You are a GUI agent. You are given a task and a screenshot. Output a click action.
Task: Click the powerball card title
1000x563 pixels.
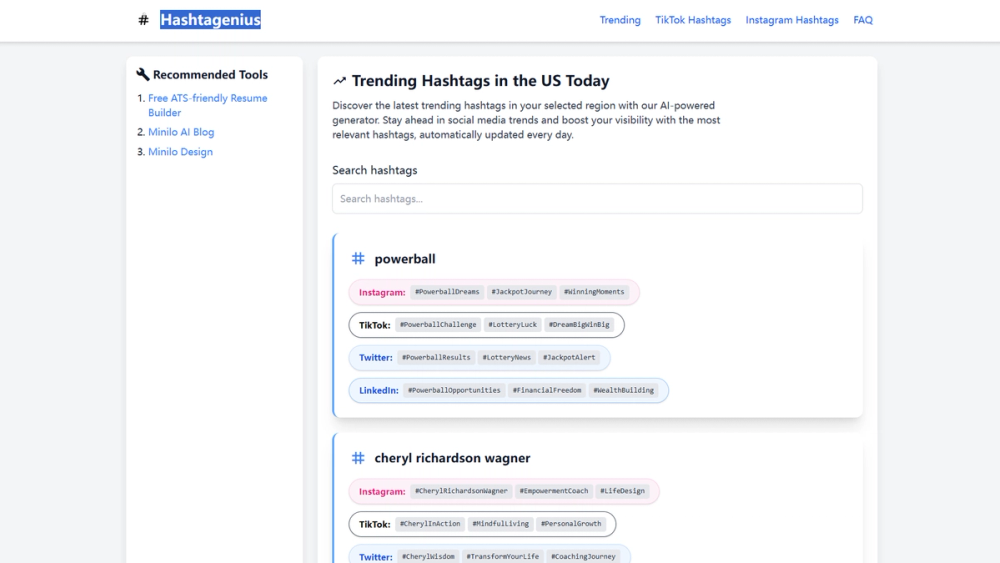coord(405,259)
